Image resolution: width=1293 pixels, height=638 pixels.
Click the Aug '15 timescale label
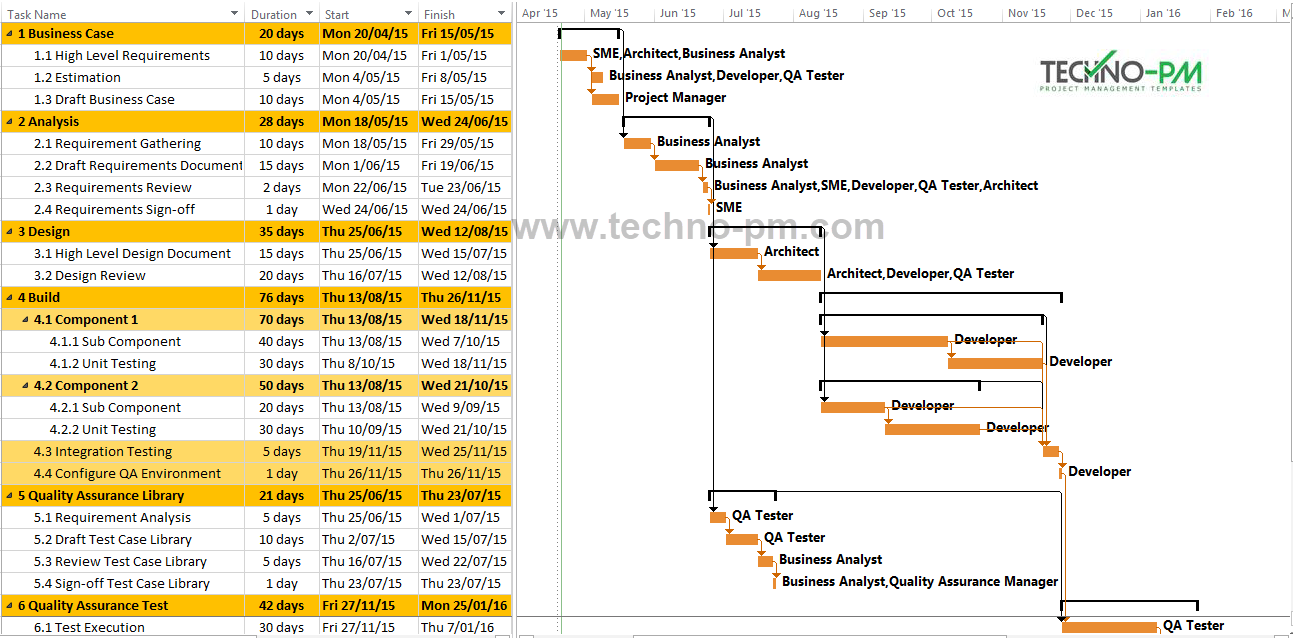(x=818, y=14)
